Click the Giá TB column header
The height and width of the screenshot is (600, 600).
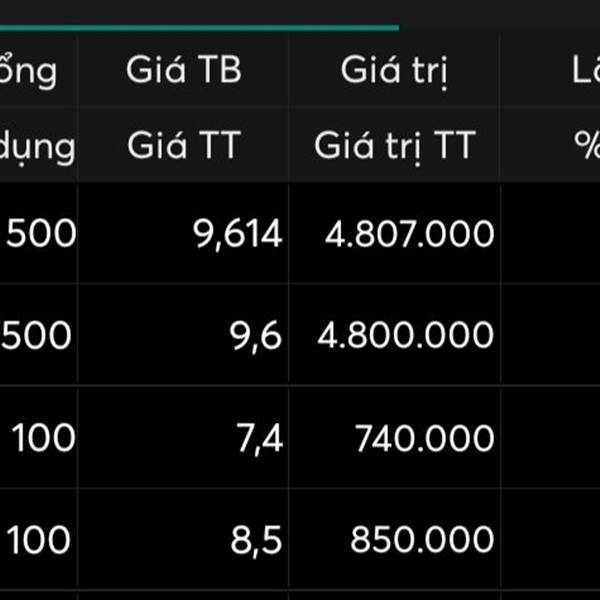click(184, 71)
